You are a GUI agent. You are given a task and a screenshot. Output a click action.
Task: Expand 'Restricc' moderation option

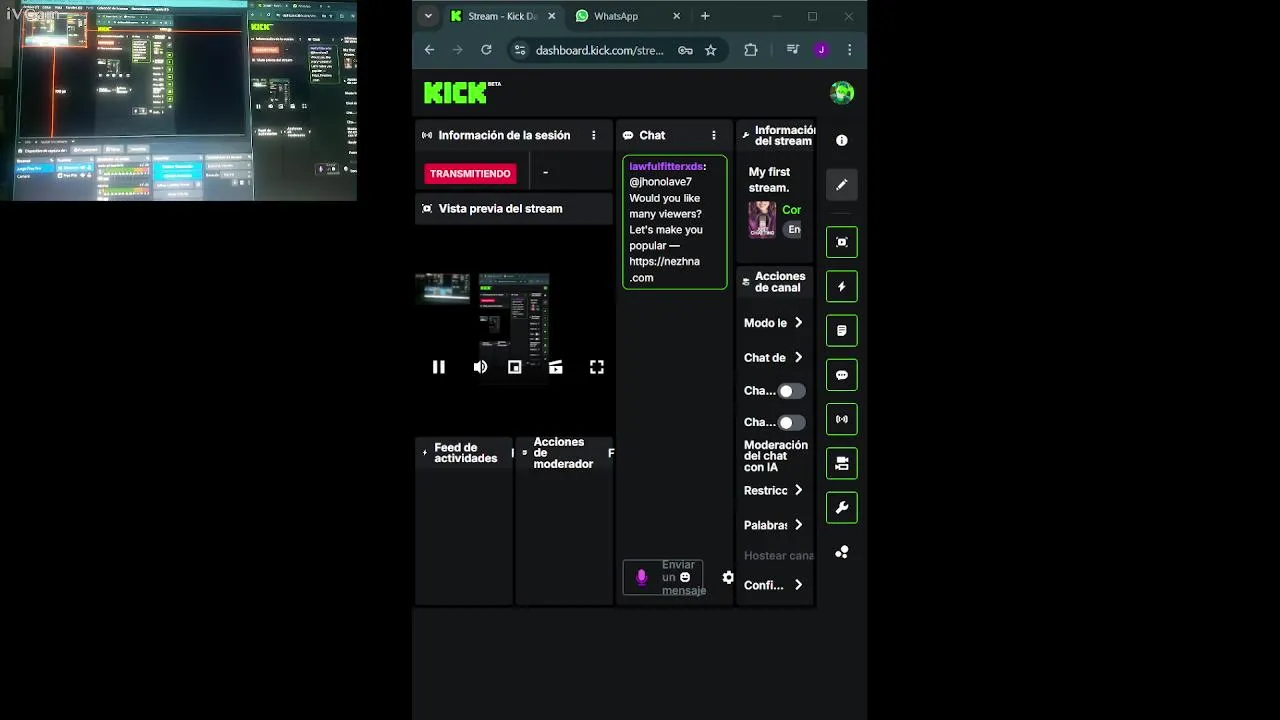[798, 491]
